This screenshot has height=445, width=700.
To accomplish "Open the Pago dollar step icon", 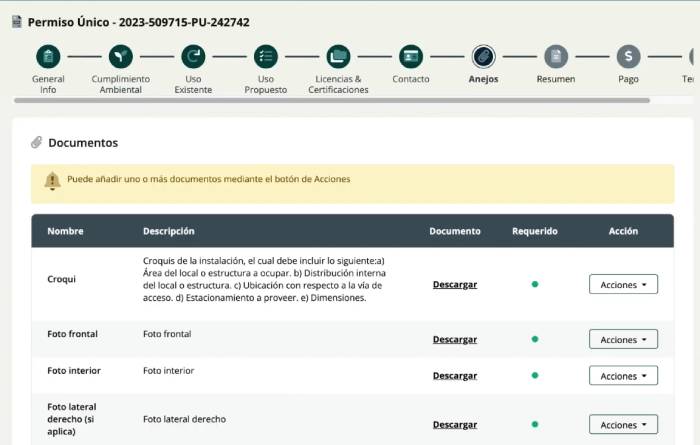I will tap(628, 57).
